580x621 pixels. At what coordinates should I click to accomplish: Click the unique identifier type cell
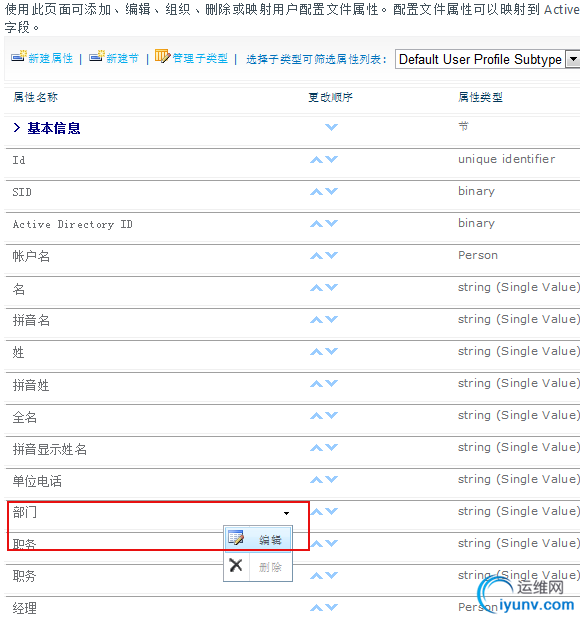pyautogui.click(x=506, y=159)
